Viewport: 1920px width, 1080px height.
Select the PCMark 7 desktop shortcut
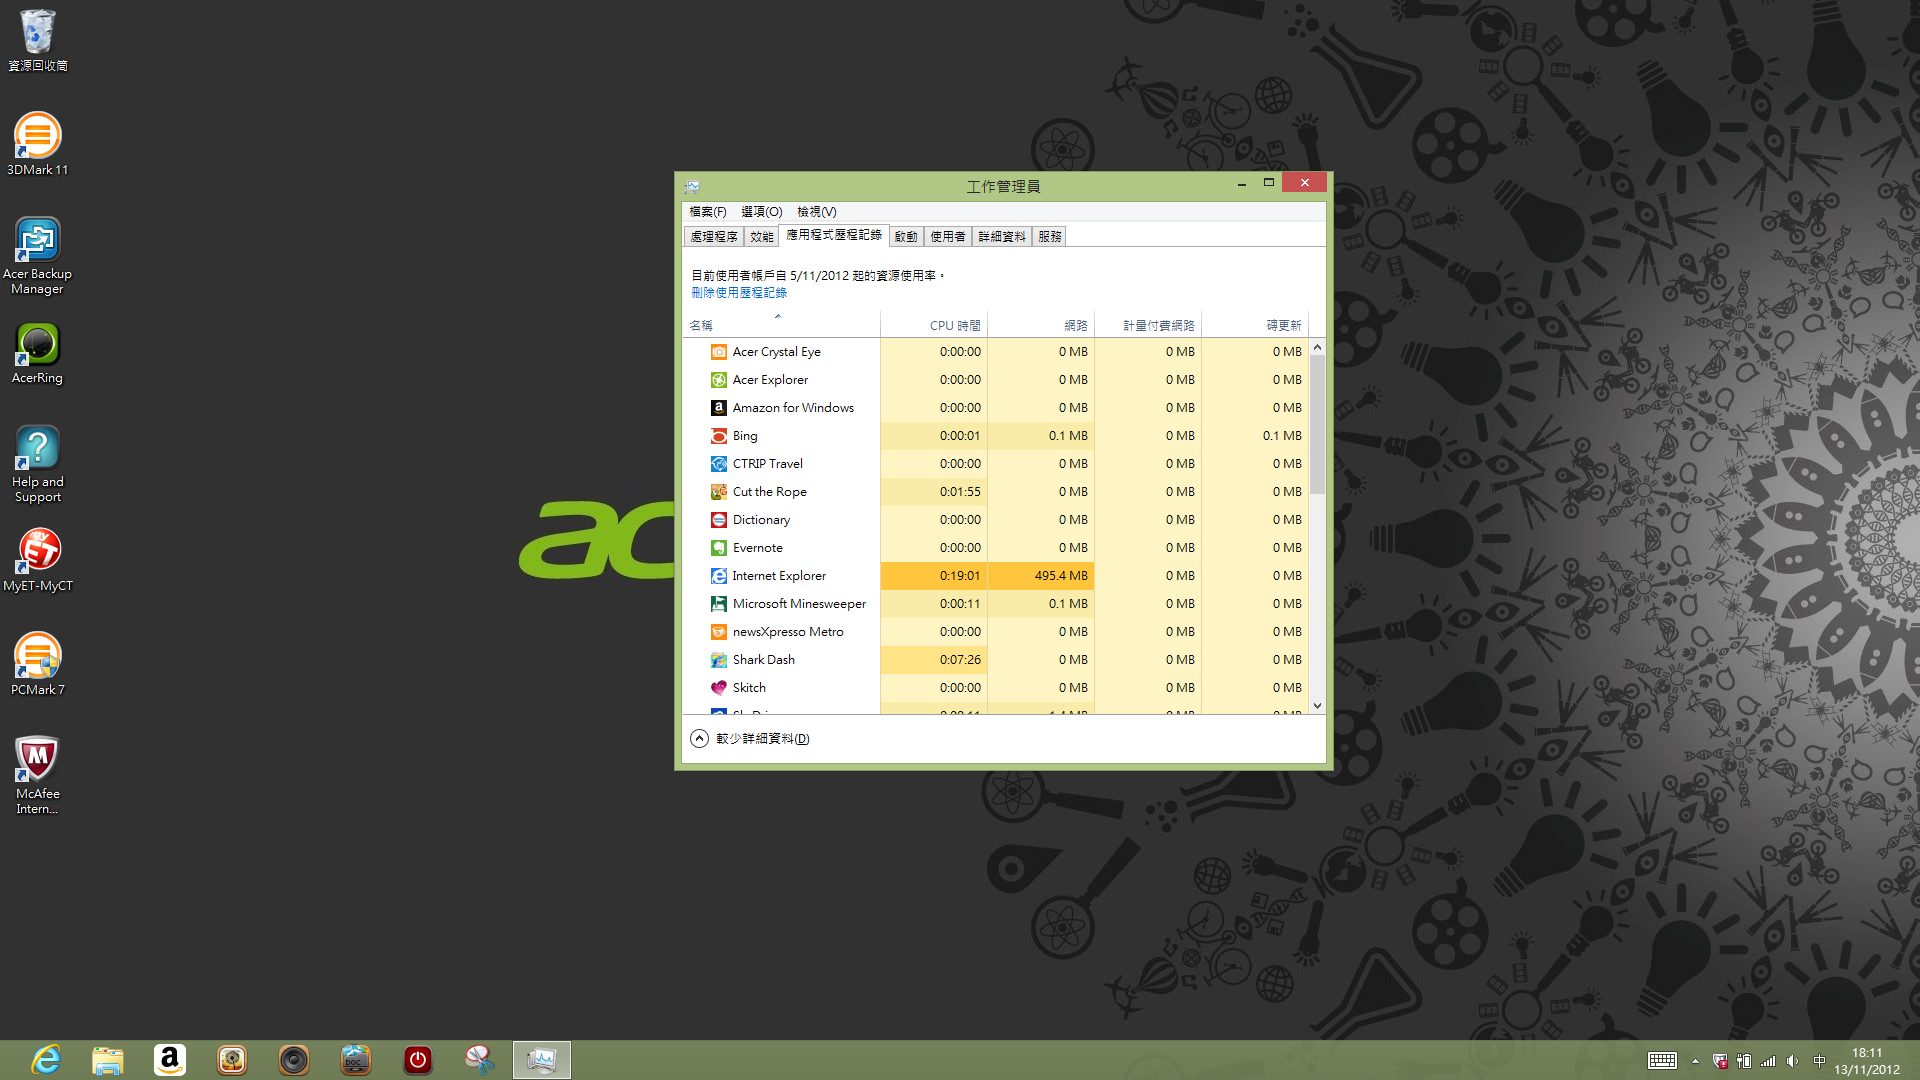tap(37, 664)
